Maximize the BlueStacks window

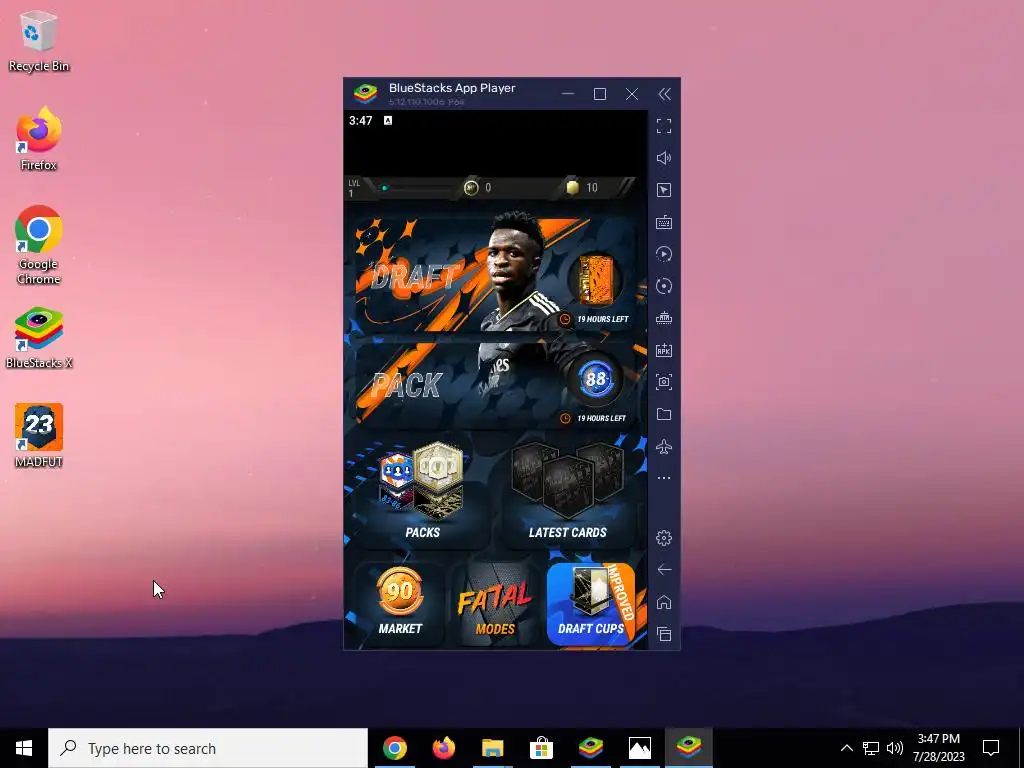[x=600, y=94]
